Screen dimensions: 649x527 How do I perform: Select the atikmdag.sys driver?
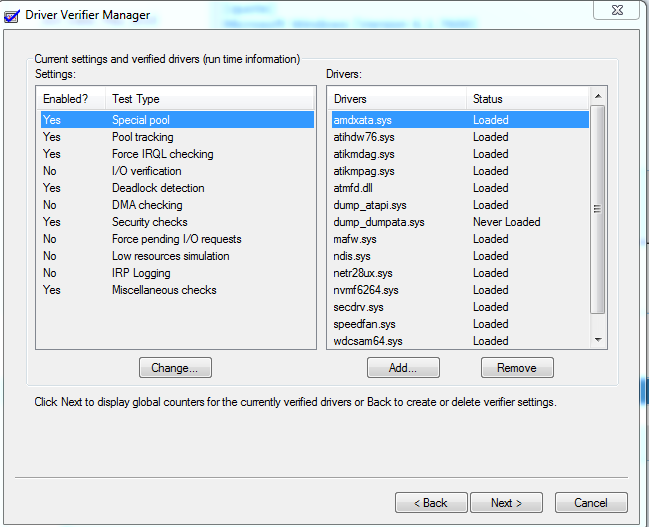(x=460, y=154)
